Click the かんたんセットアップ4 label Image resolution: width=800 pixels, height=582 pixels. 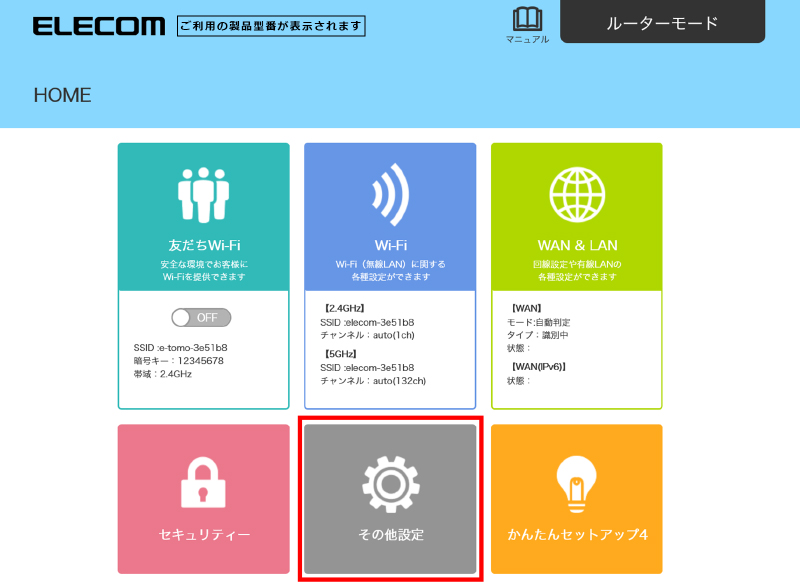pyautogui.click(x=577, y=535)
